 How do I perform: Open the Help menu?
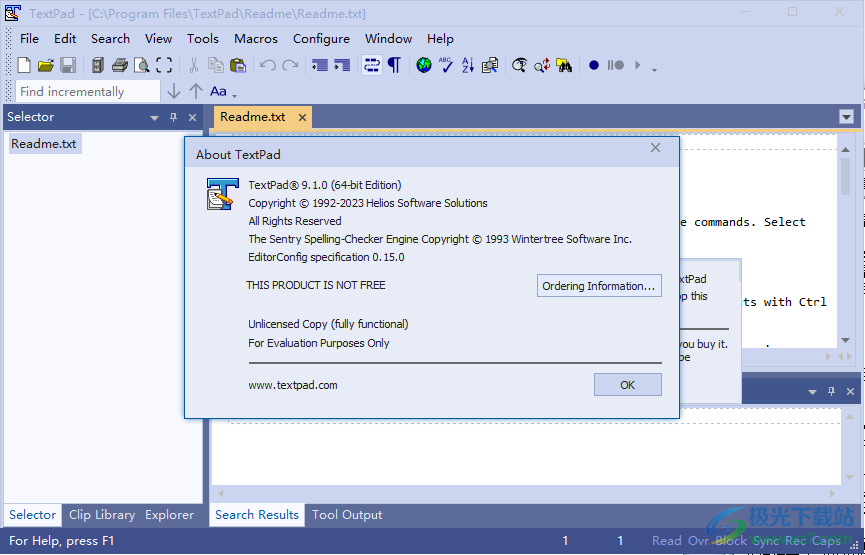[x=440, y=39]
